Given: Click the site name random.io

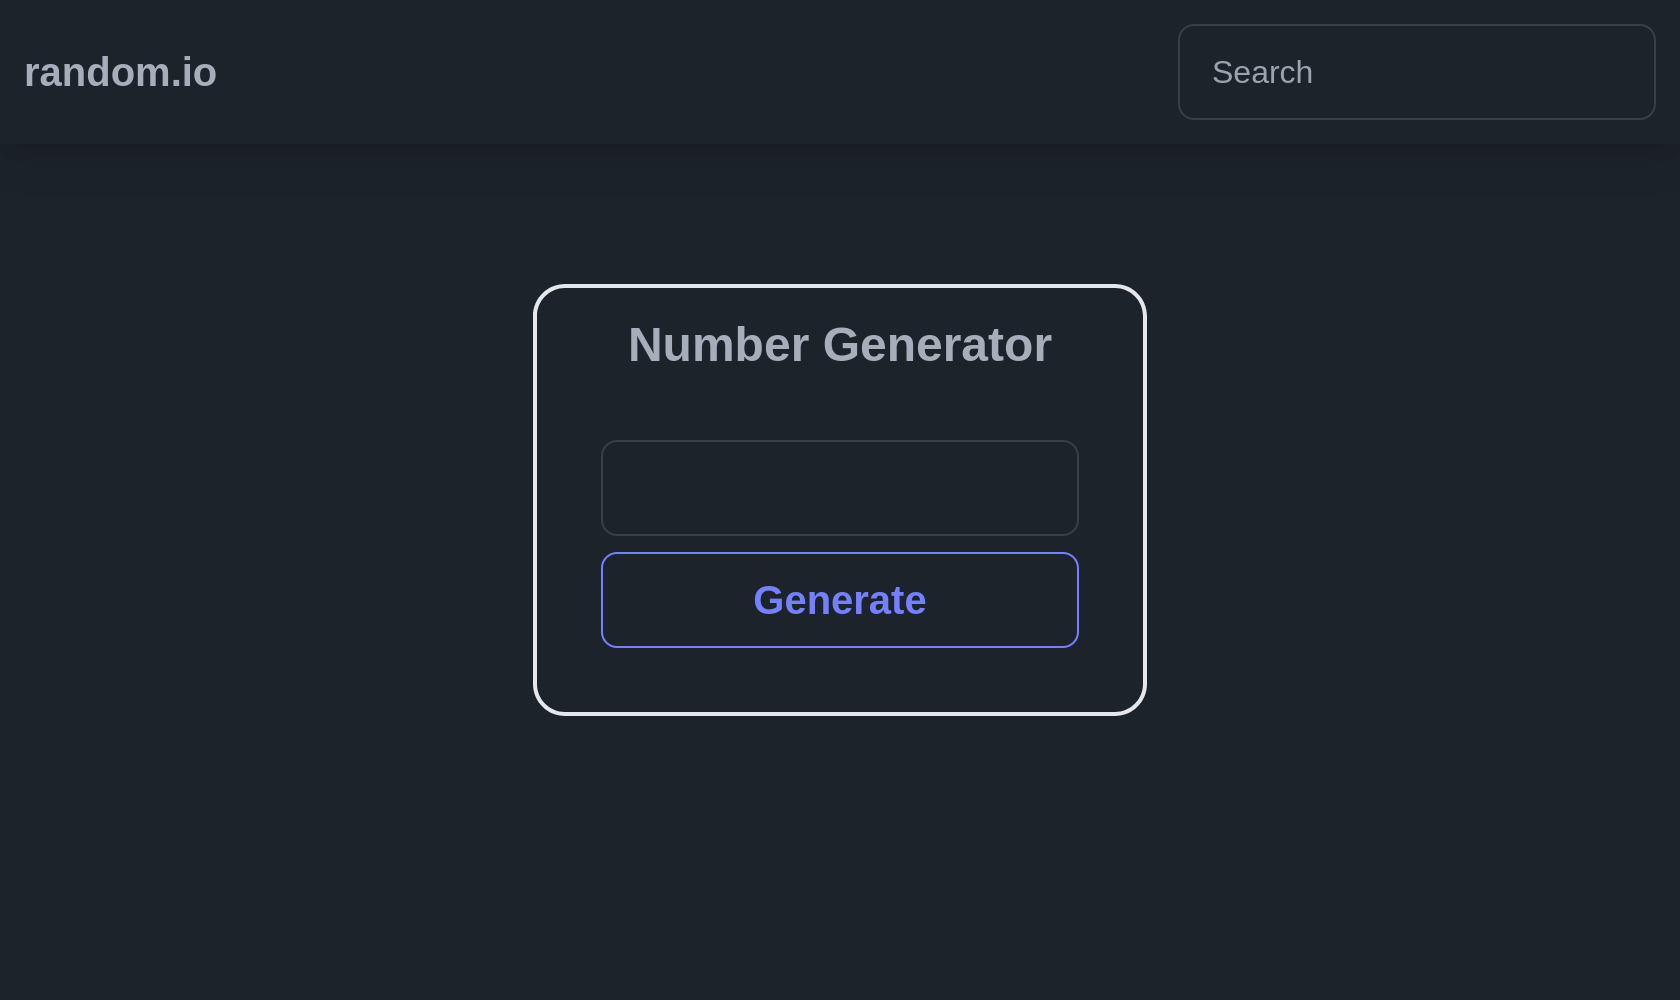Looking at the screenshot, I should (120, 72).
